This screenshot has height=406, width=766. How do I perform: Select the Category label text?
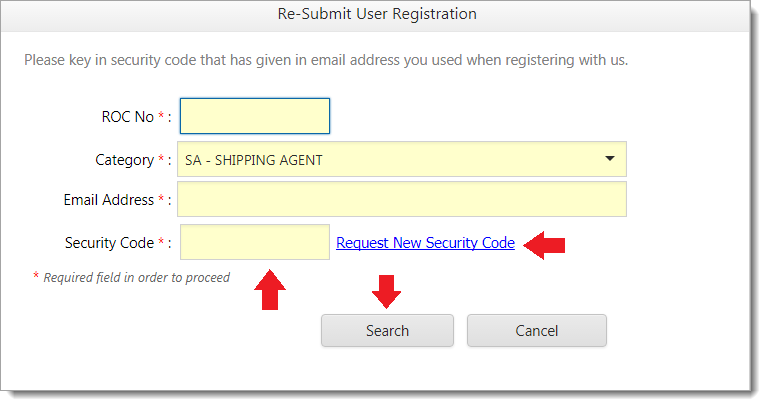pos(125,160)
